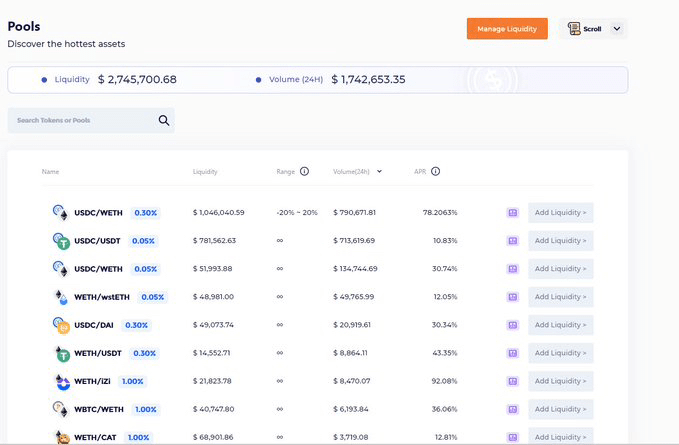Click the Scroll network logo icon
This screenshot has height=445, width=679.
575,29
